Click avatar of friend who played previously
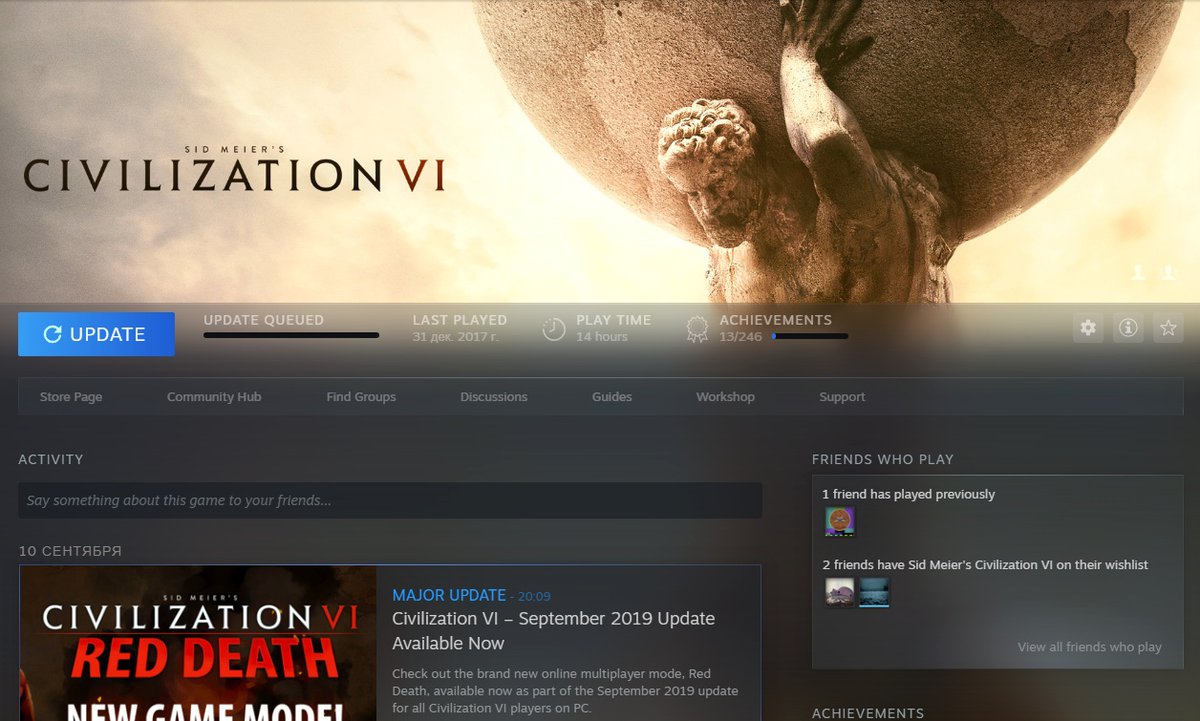Screen dimensions: 1200x721 (x=840, y=522)
